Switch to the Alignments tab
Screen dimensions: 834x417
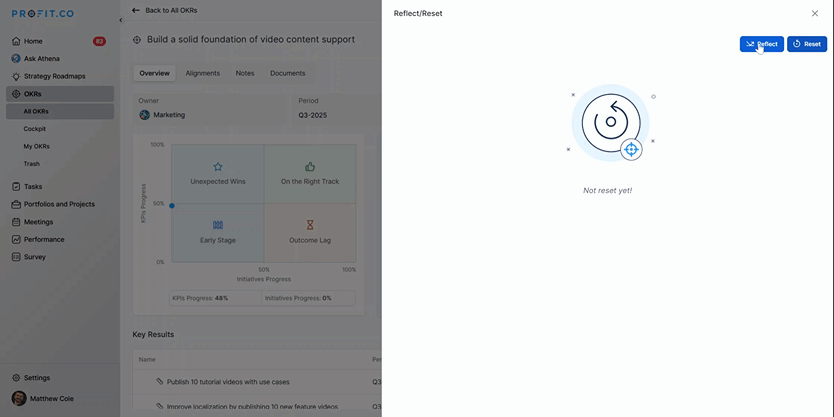203,73
